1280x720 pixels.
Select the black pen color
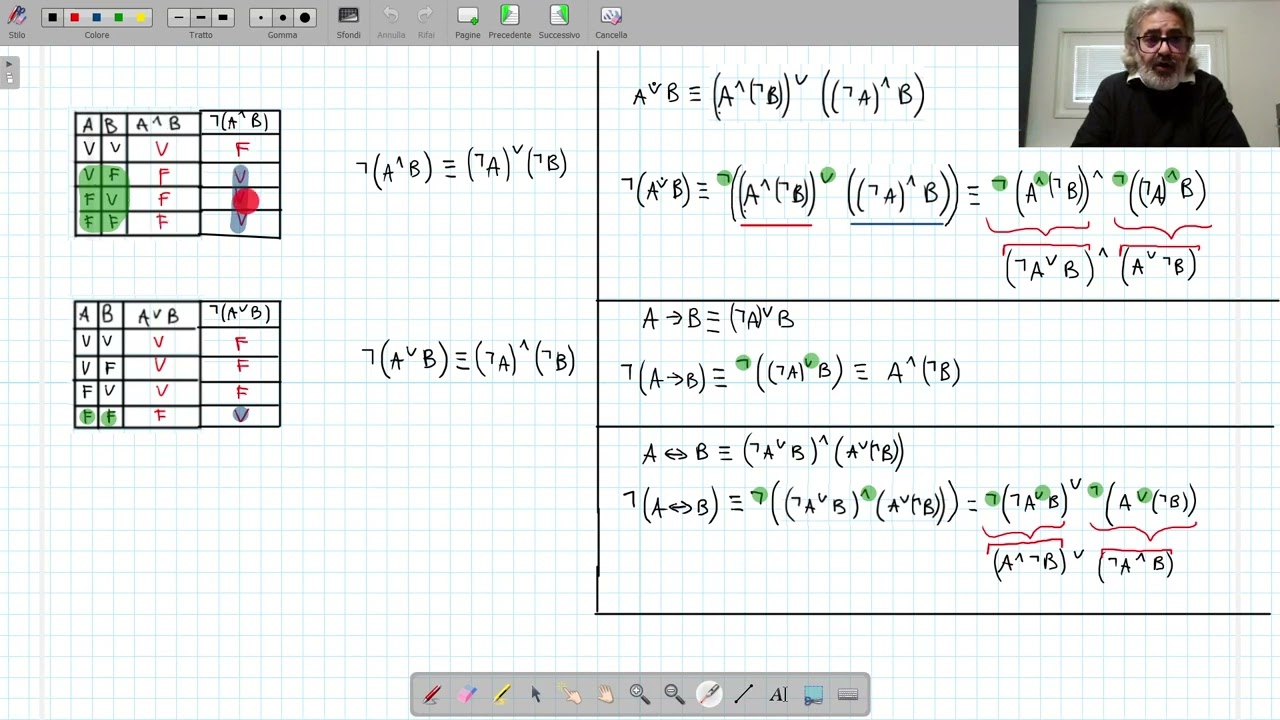(x=53, y=17)
